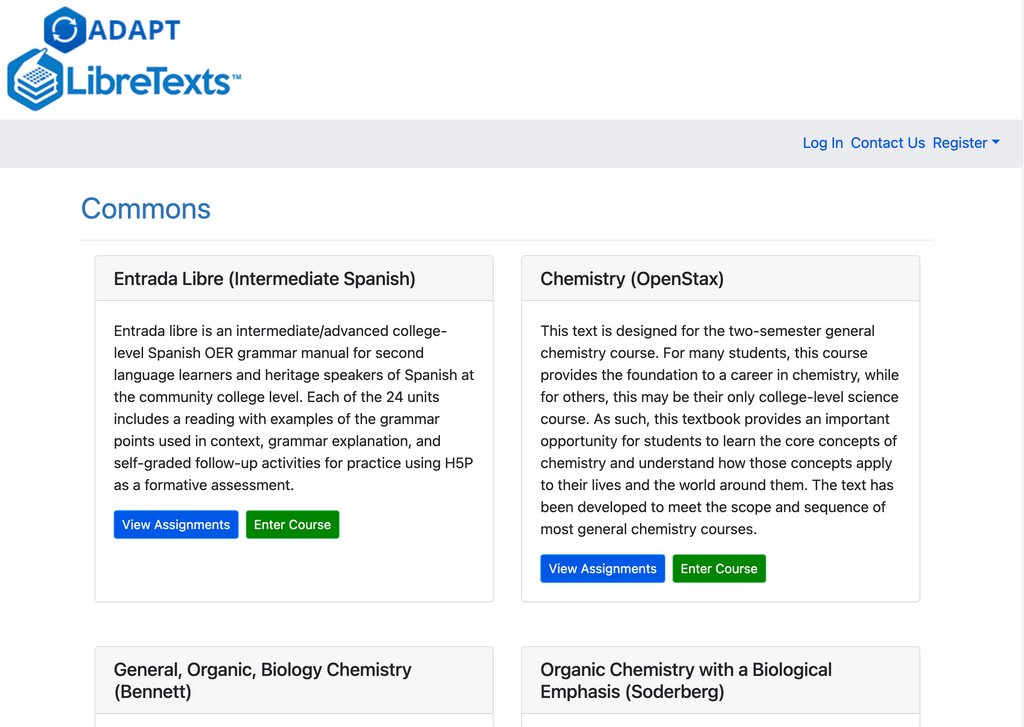Click Organic Chemistry with a Biological Emphasis title
Viewport: 1024px width, 727px height.
pos(686,681)
